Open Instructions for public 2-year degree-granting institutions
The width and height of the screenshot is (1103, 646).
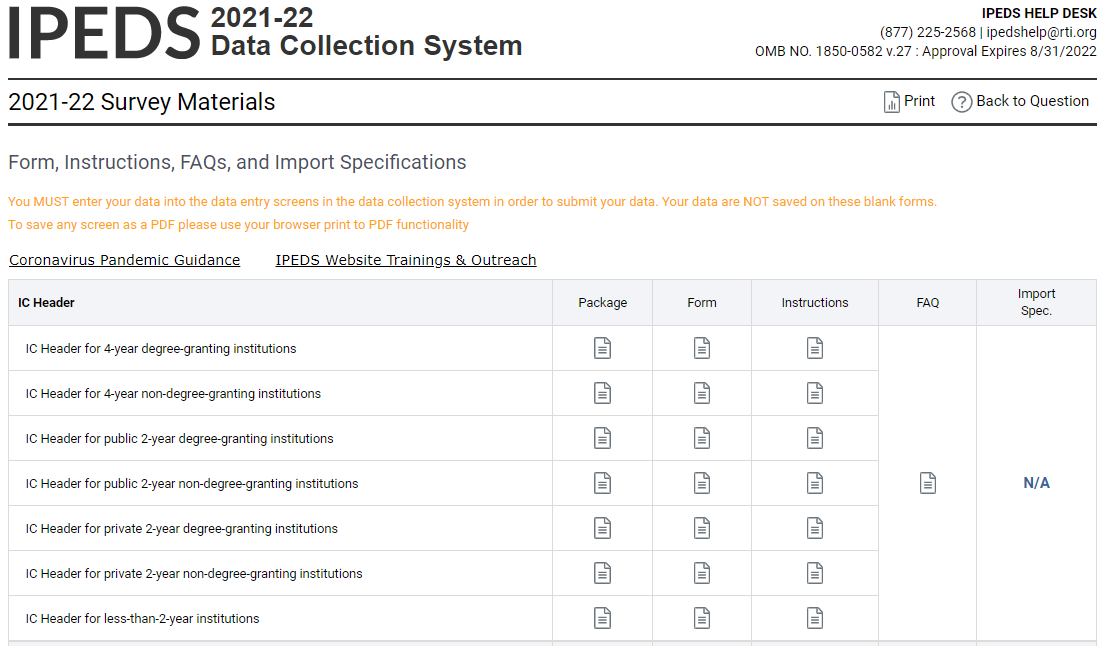pos(815,438)
